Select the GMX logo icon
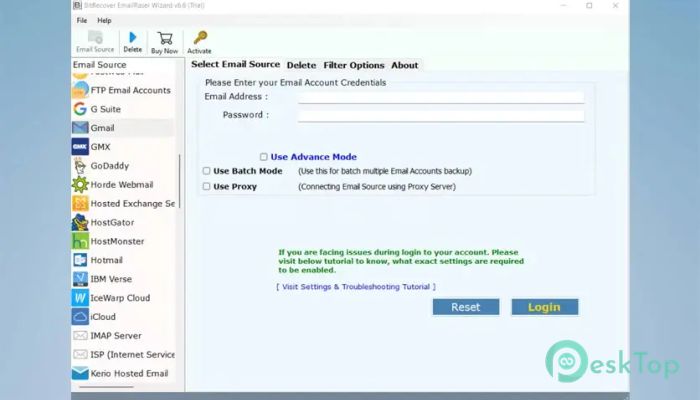 (80, 146)
